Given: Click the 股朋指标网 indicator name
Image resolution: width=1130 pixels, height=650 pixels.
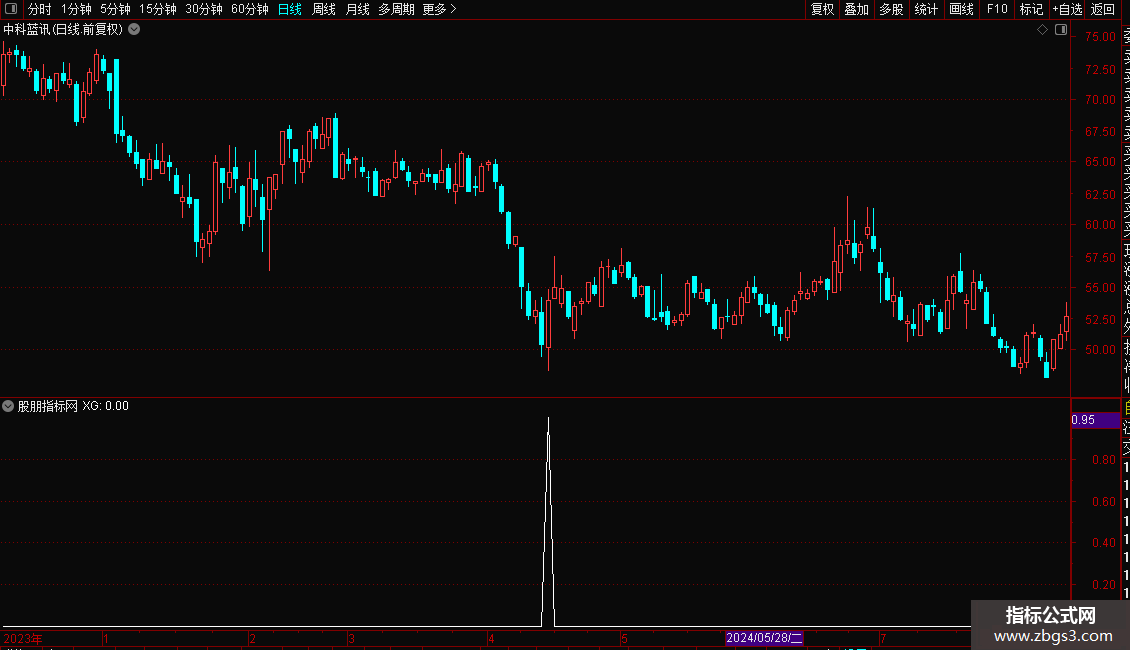Looking at the screenshot, I should (48, 406).
